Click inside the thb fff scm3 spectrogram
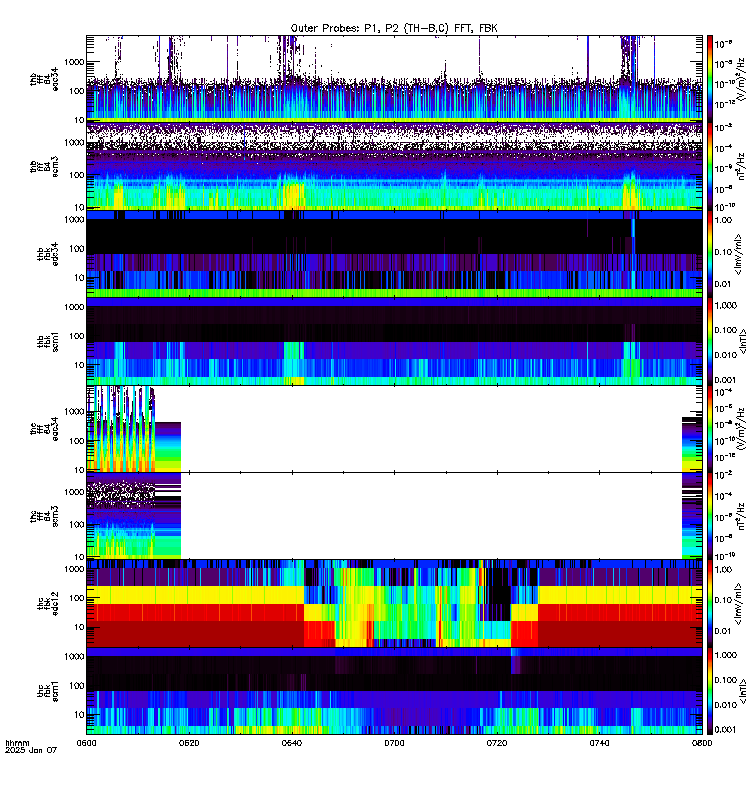Viewport: 750px width, 800px height. click(x=394, y=166)
